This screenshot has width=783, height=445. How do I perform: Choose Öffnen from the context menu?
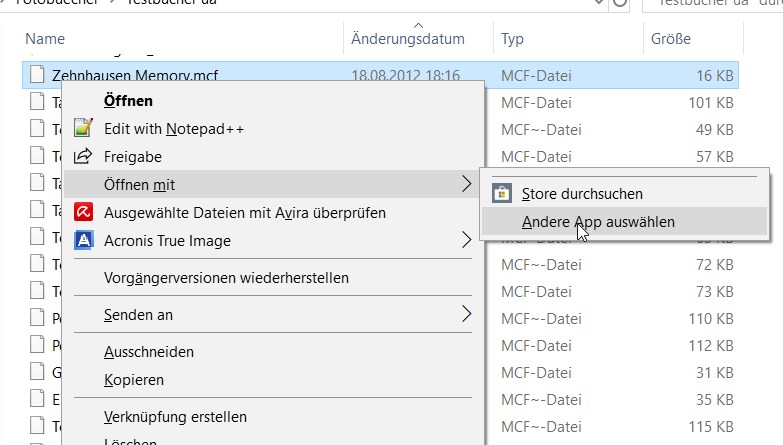coord(128,100)
